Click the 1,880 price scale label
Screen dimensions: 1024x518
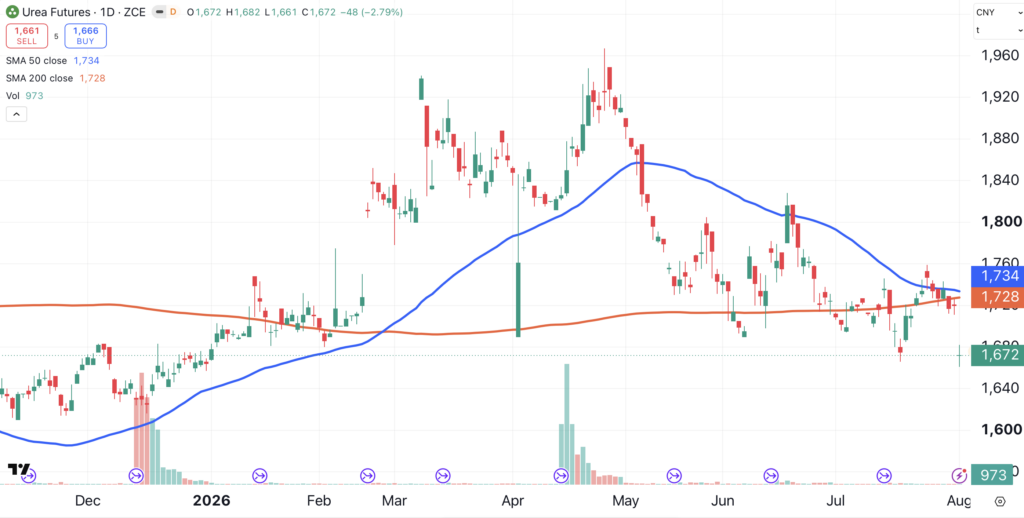click(x=1000, y=138)
